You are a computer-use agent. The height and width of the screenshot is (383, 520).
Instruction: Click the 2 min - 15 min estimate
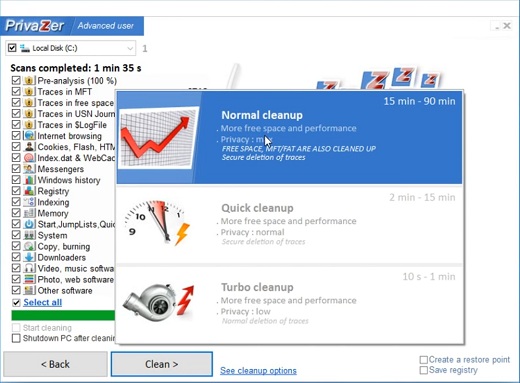click(x=422, y=197)
